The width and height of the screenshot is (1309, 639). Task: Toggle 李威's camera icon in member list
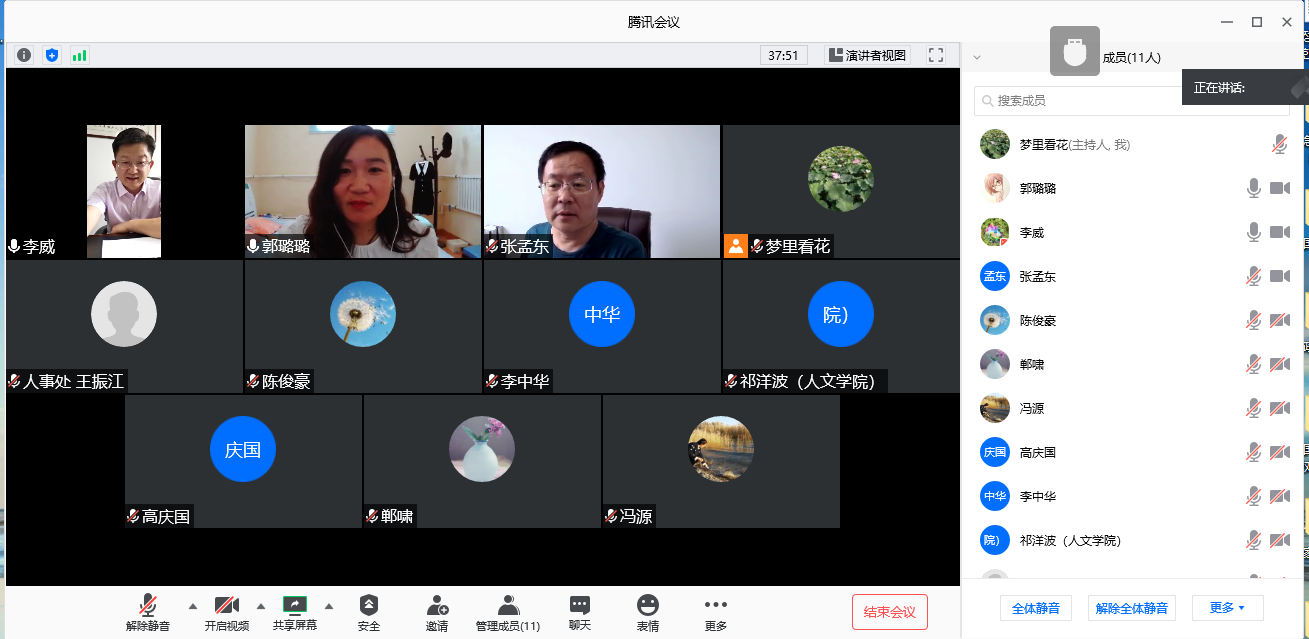point(1279,232)
